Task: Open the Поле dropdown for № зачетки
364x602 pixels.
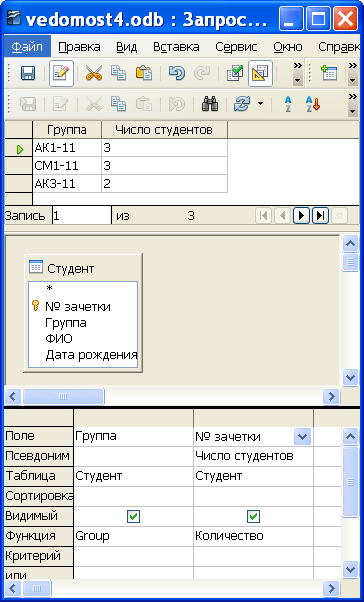Action: (x=302, y=437)
